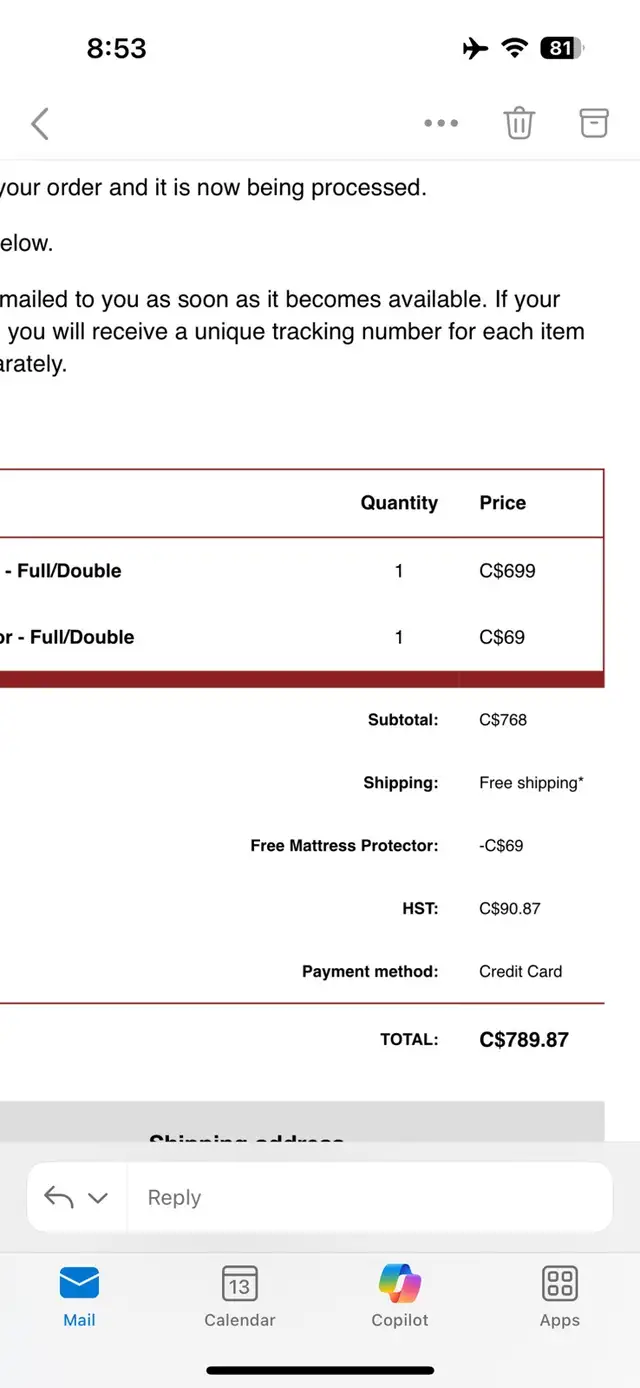The image size is (640, 1388).
Task: Open the Apps tab
Action: [560, 1296]
